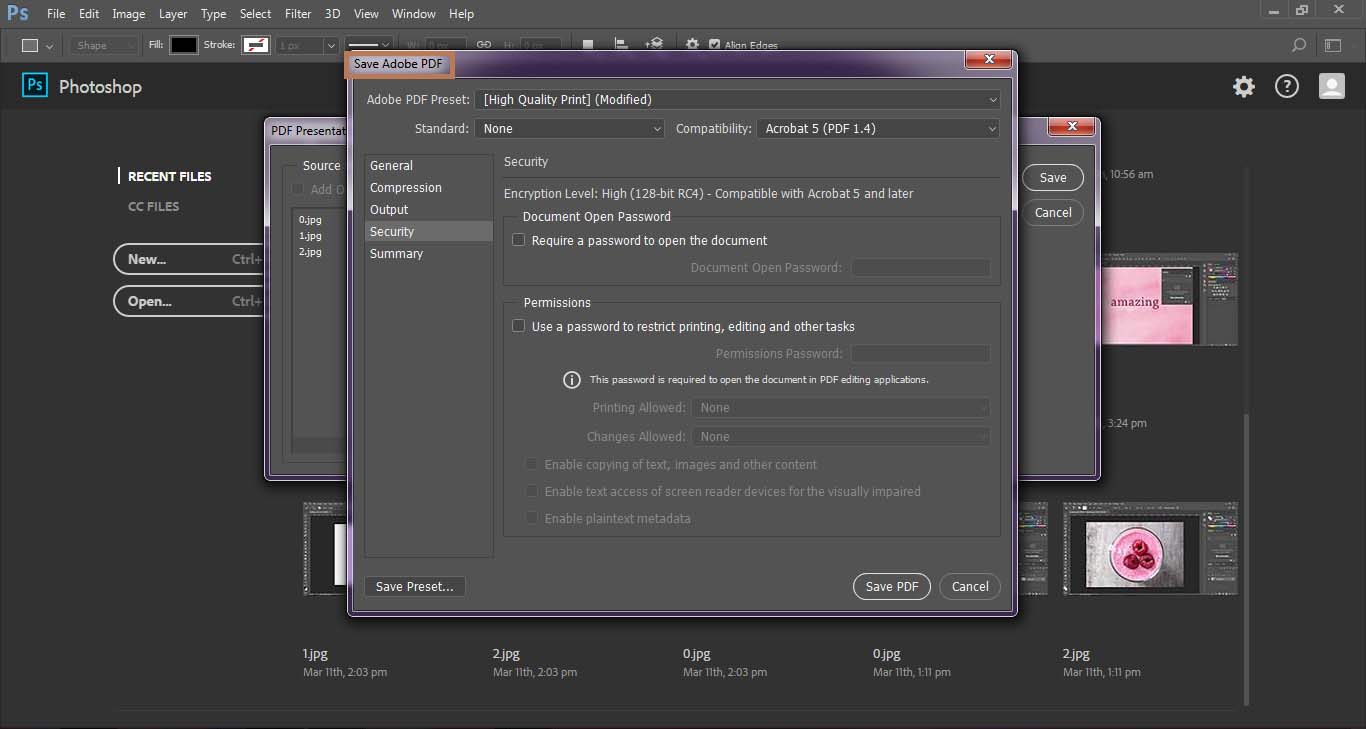The width and height of the screenshot is (1366, 729).
Task: Open the path arrangement icon
Action: coord(654,45)
